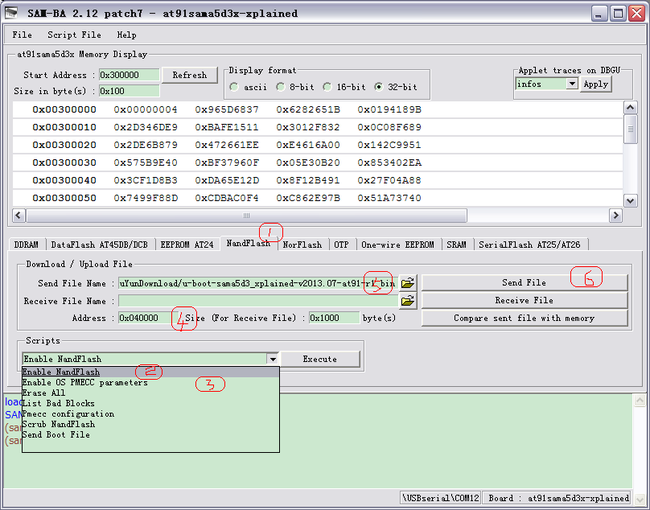Screen dimensions: 650x510
Task: Click the Board at91sama5d3x-xplained status entry
Action: pyautogui.click(x=558, y=498)
